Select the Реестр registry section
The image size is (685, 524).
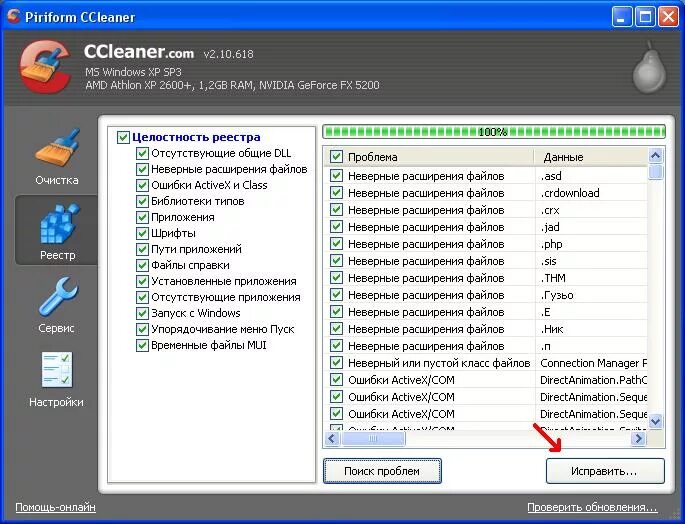click(57, 230)
